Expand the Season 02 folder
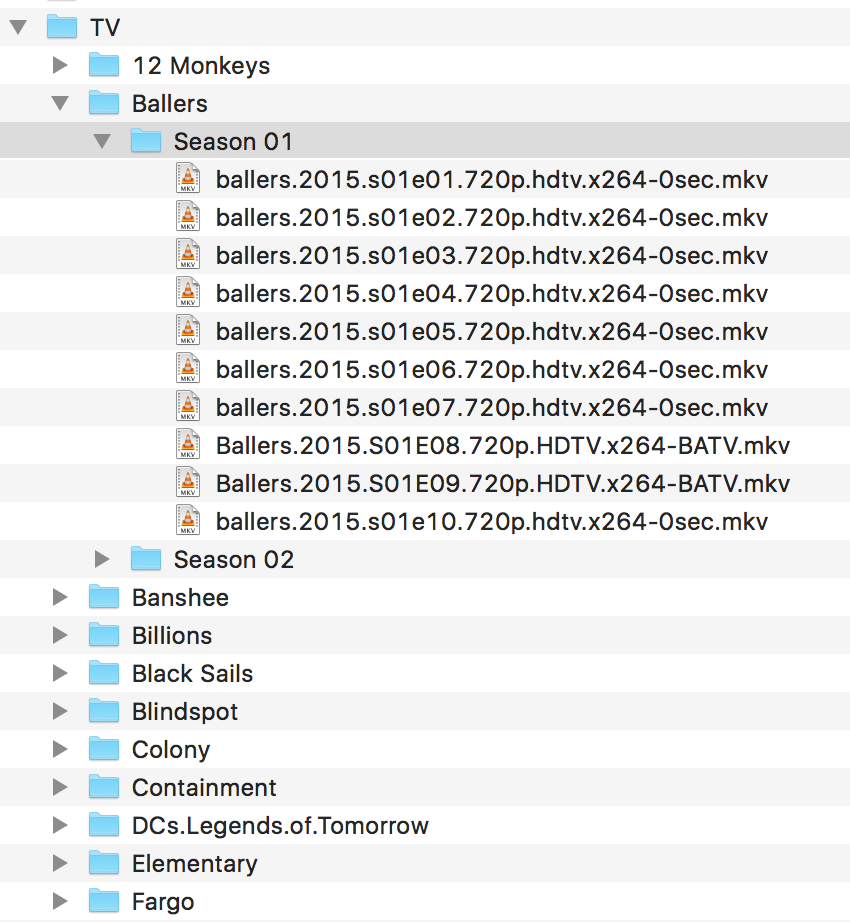 tap(102, 560)
